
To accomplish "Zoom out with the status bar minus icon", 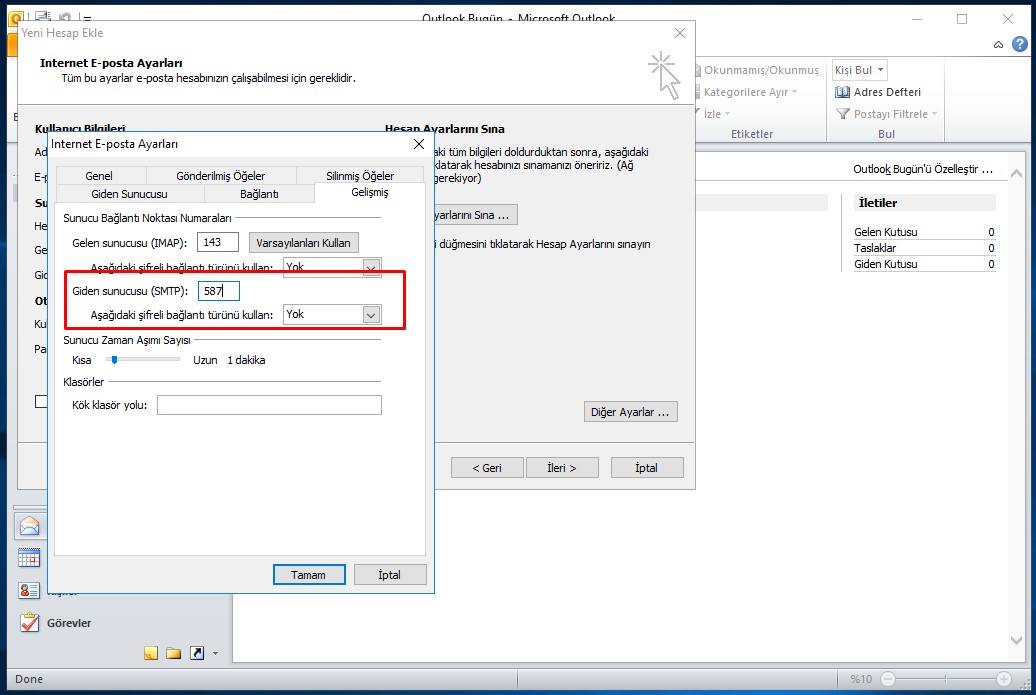I will 888,678.
